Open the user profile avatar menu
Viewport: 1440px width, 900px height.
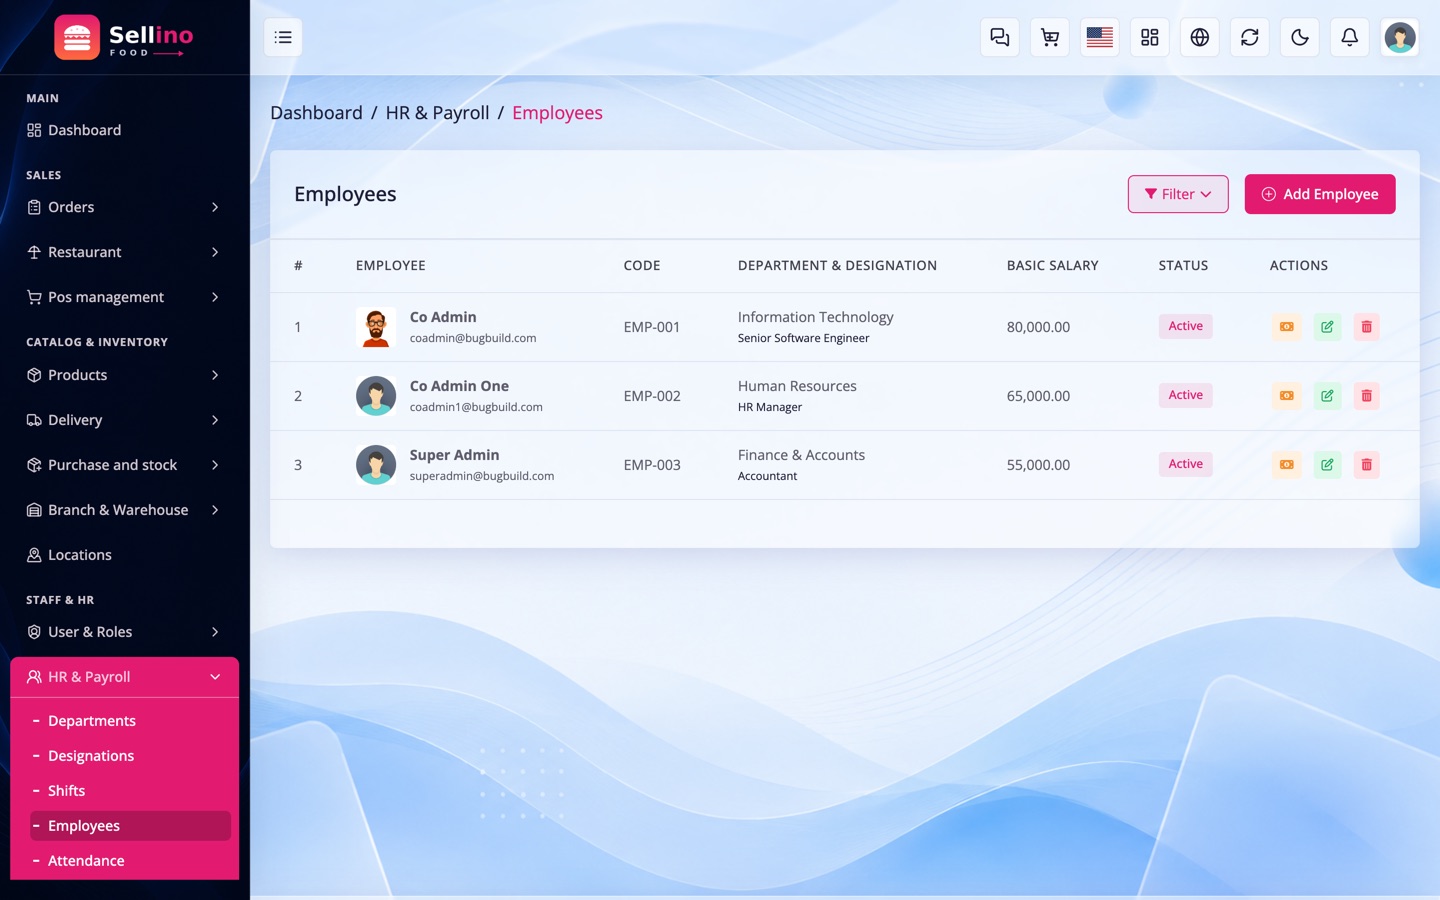[1400, 37]
